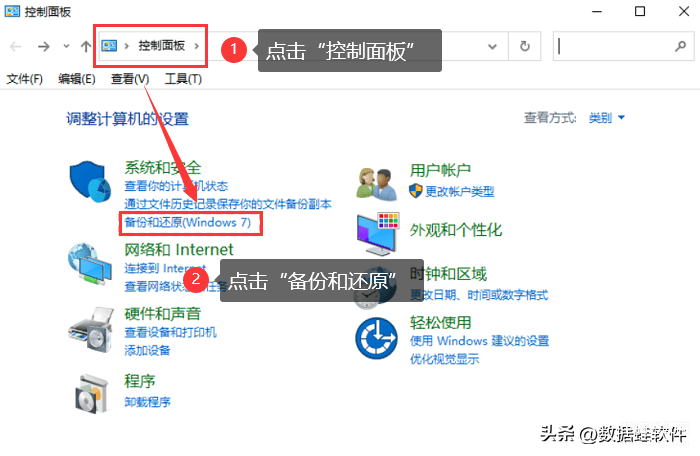Expand the address bar history dropdown

tap(492, 46)
